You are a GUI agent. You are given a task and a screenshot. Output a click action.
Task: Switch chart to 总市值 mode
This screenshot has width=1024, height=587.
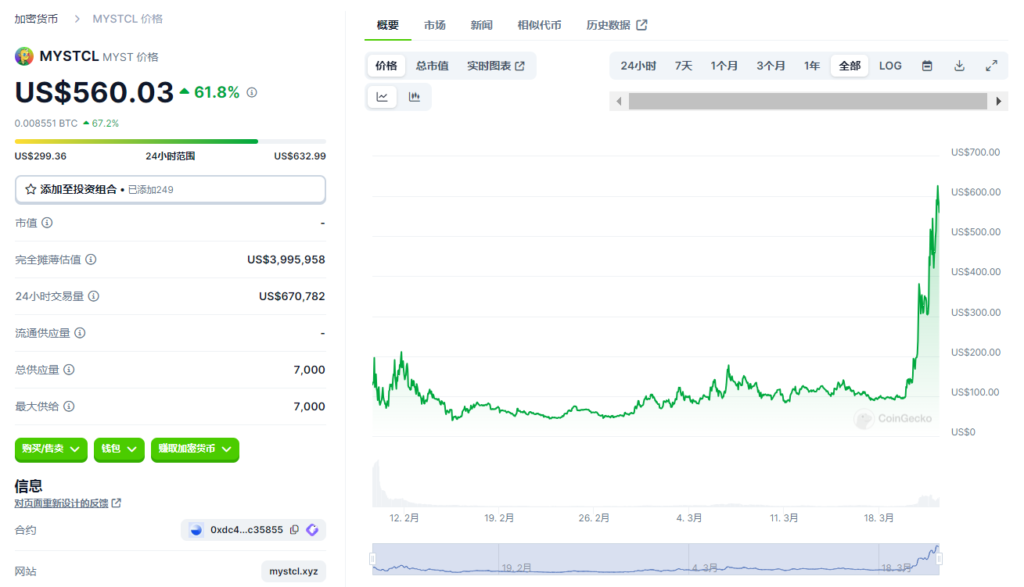(x=432, y=66)
